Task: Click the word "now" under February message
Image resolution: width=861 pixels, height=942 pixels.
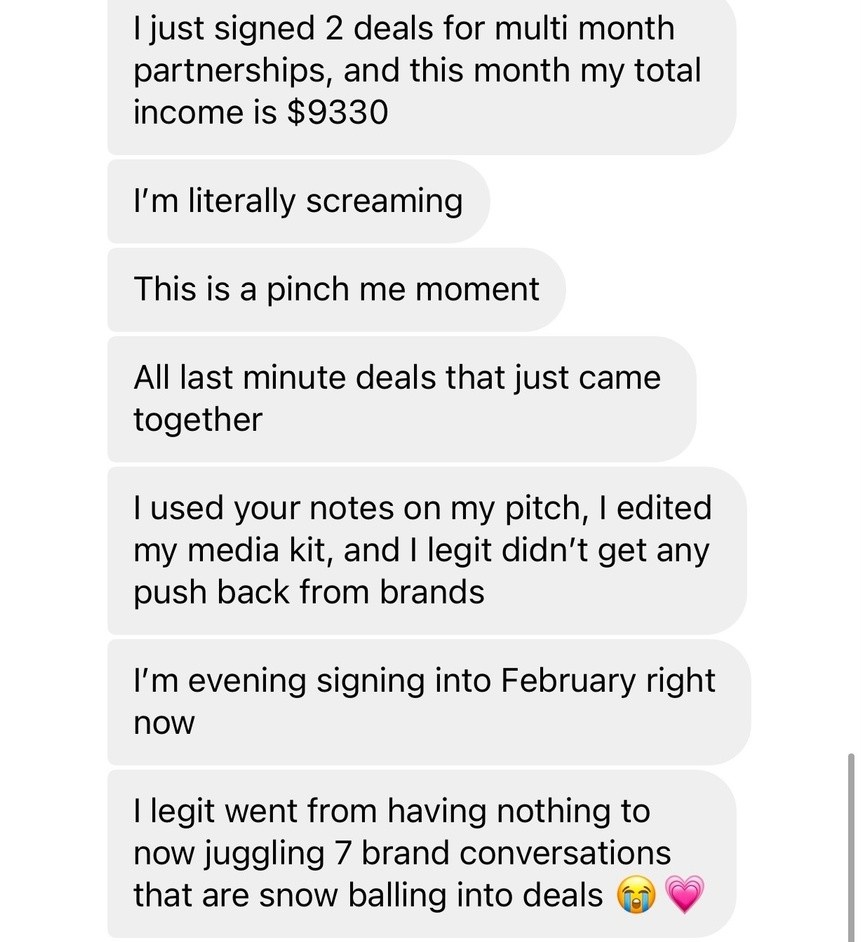Action: click(164, 724)
